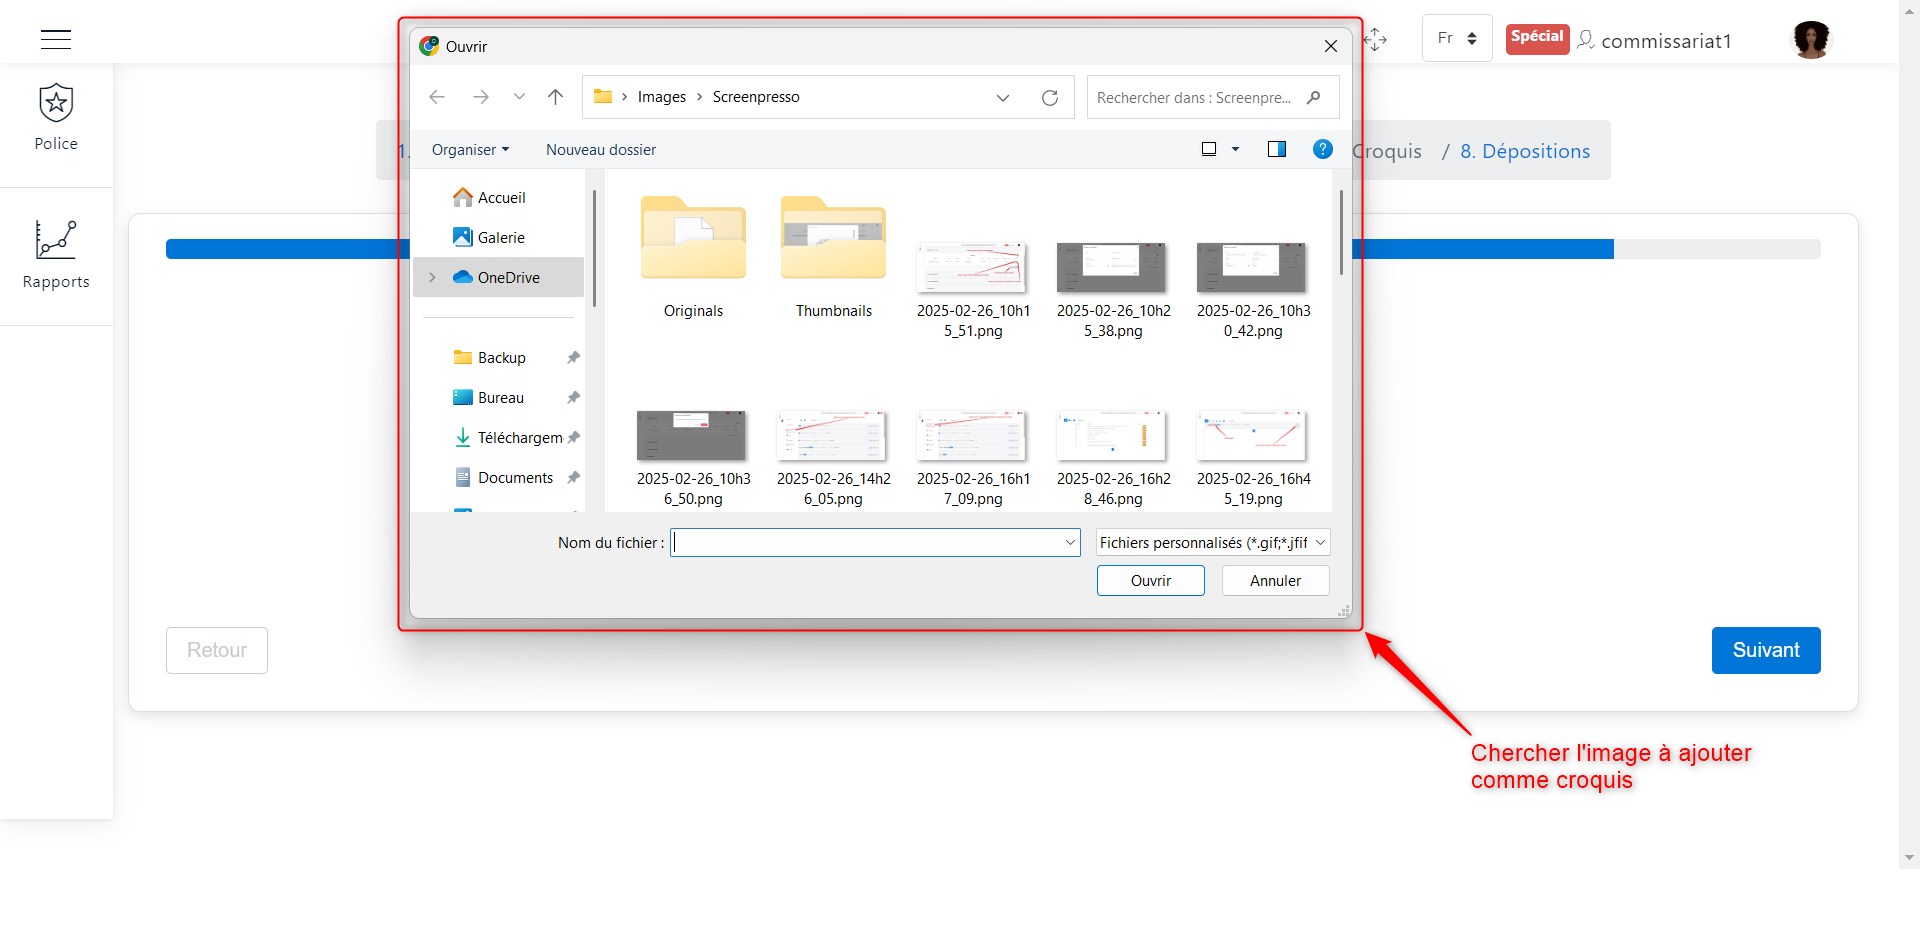Go to step 8. Dépositions
The height and width of the screenshot is (947, 1920).
1525,151
